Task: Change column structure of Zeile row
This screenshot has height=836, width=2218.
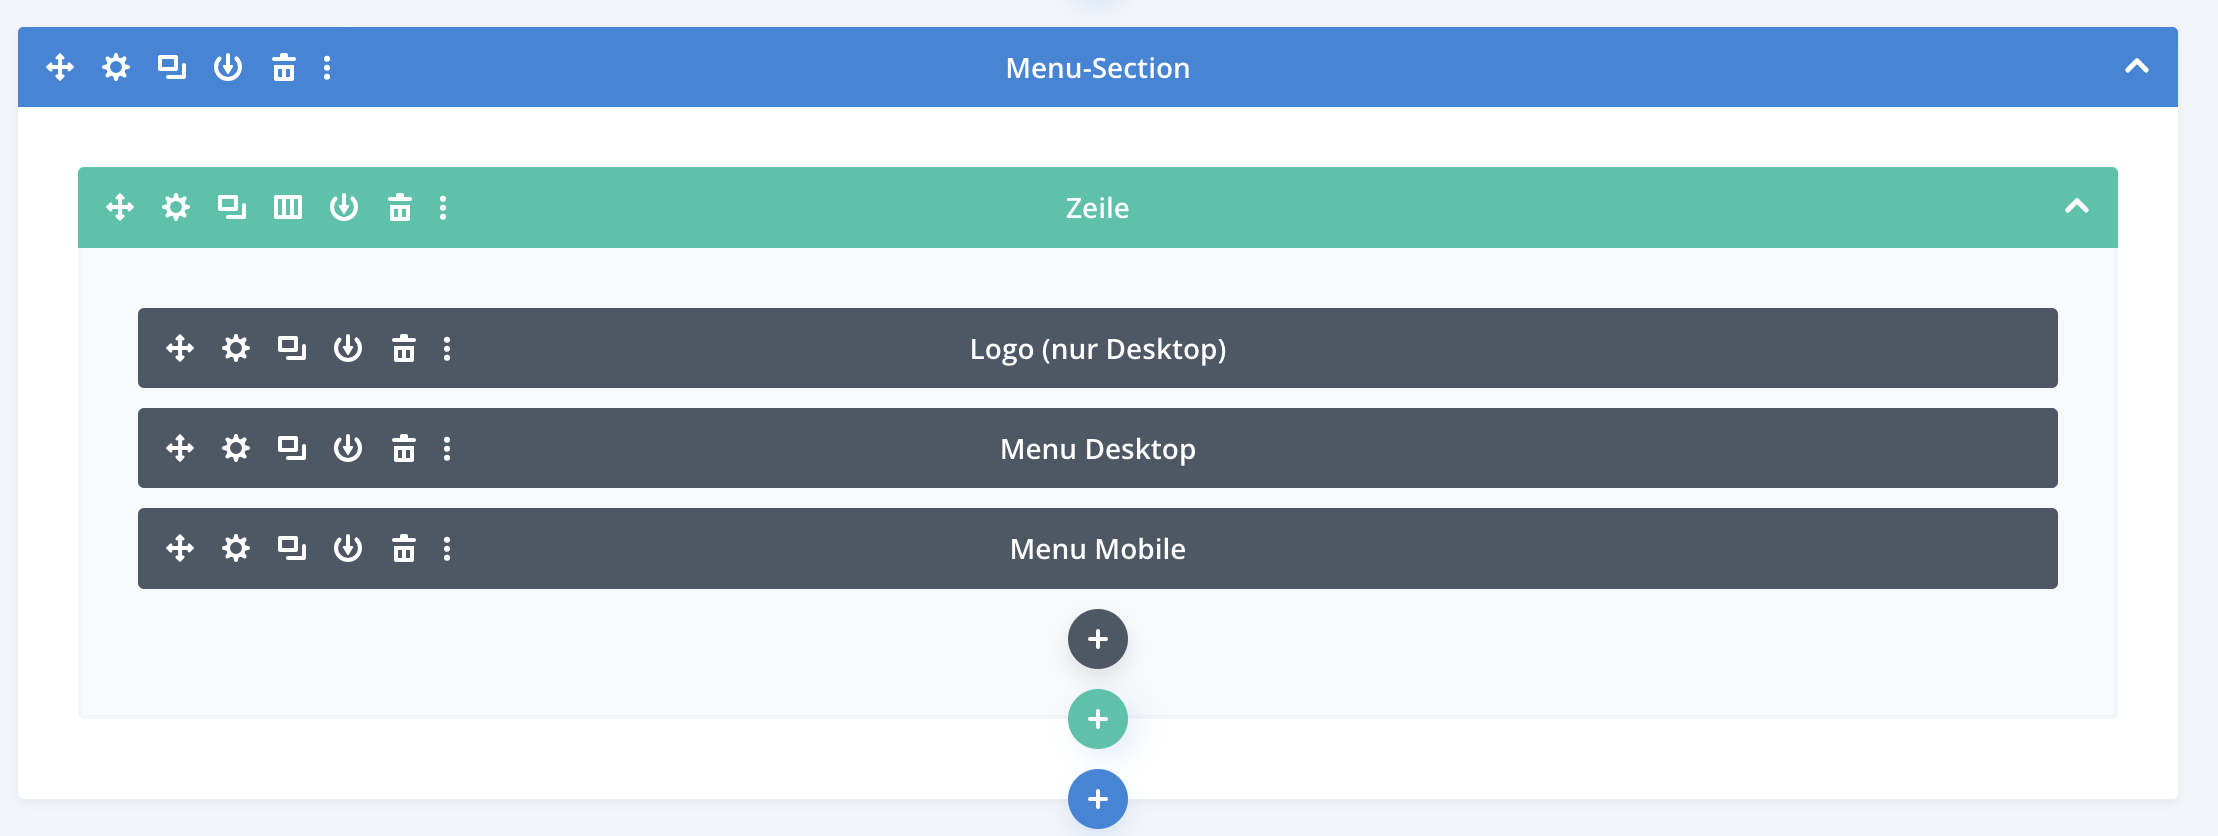Action: (x=288, y=207)
